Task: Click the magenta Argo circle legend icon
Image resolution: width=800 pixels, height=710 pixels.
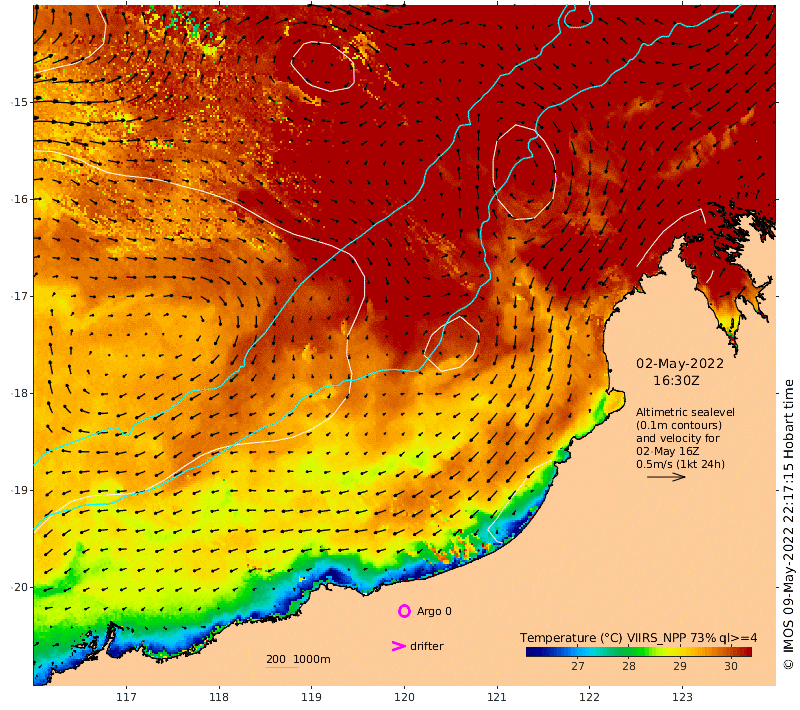Action: 404,611
